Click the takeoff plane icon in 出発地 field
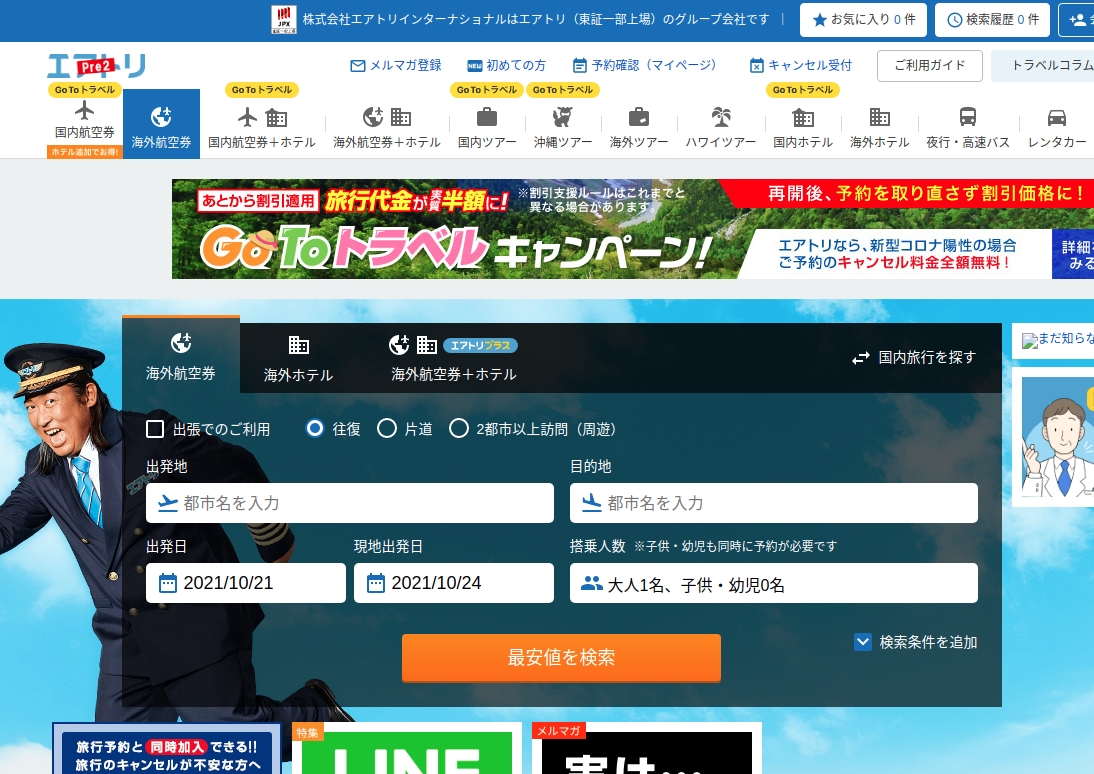The height and width of the screenshot is (774, 1094). tap(167, 503)
